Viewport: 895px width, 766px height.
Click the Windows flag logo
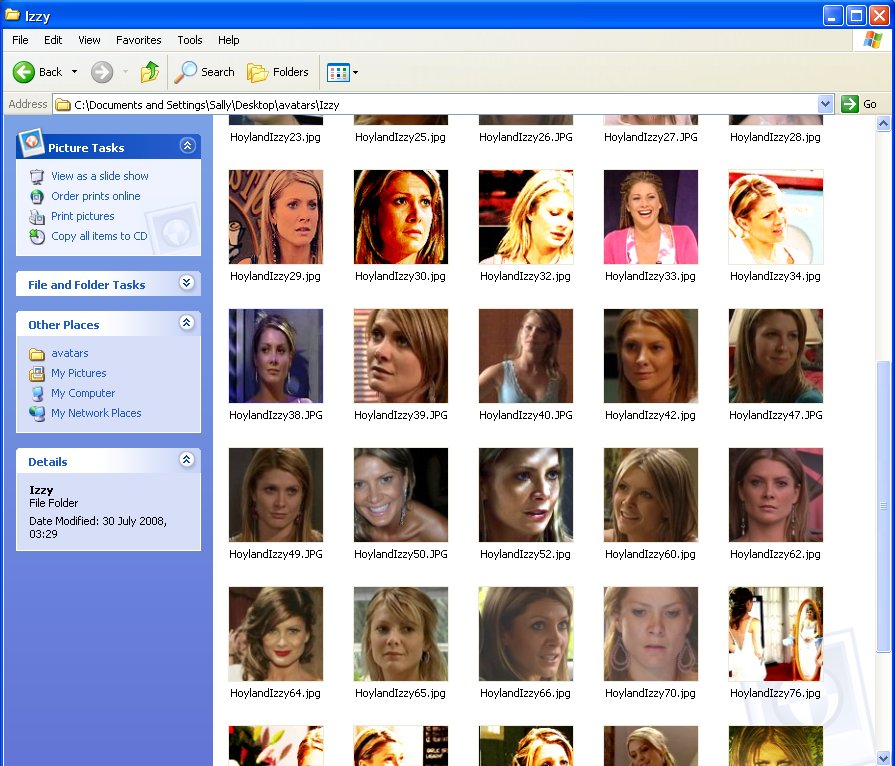(872, 40)
